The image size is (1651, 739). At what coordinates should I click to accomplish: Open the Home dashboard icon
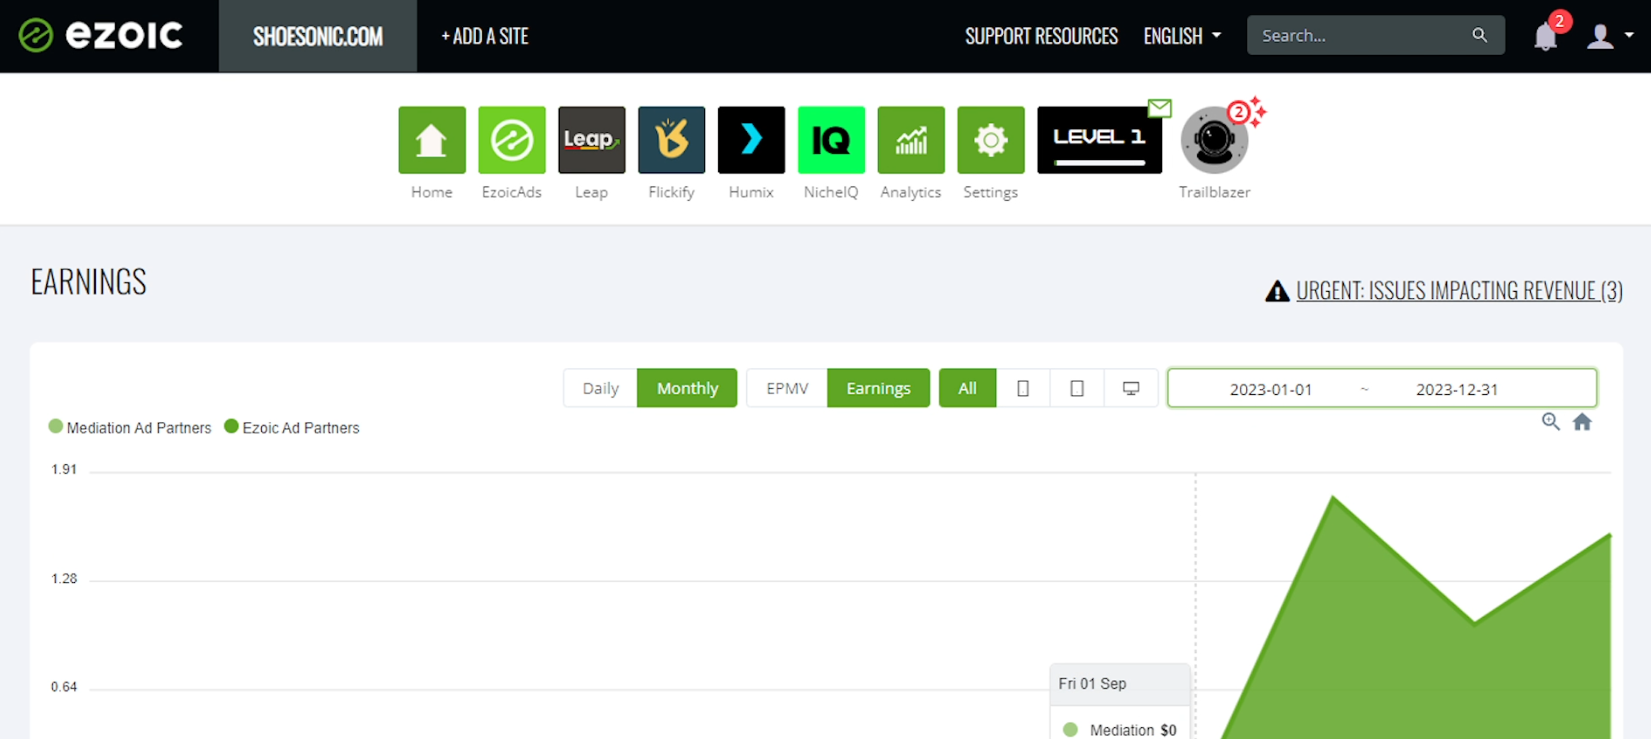[x=432, y=140]
